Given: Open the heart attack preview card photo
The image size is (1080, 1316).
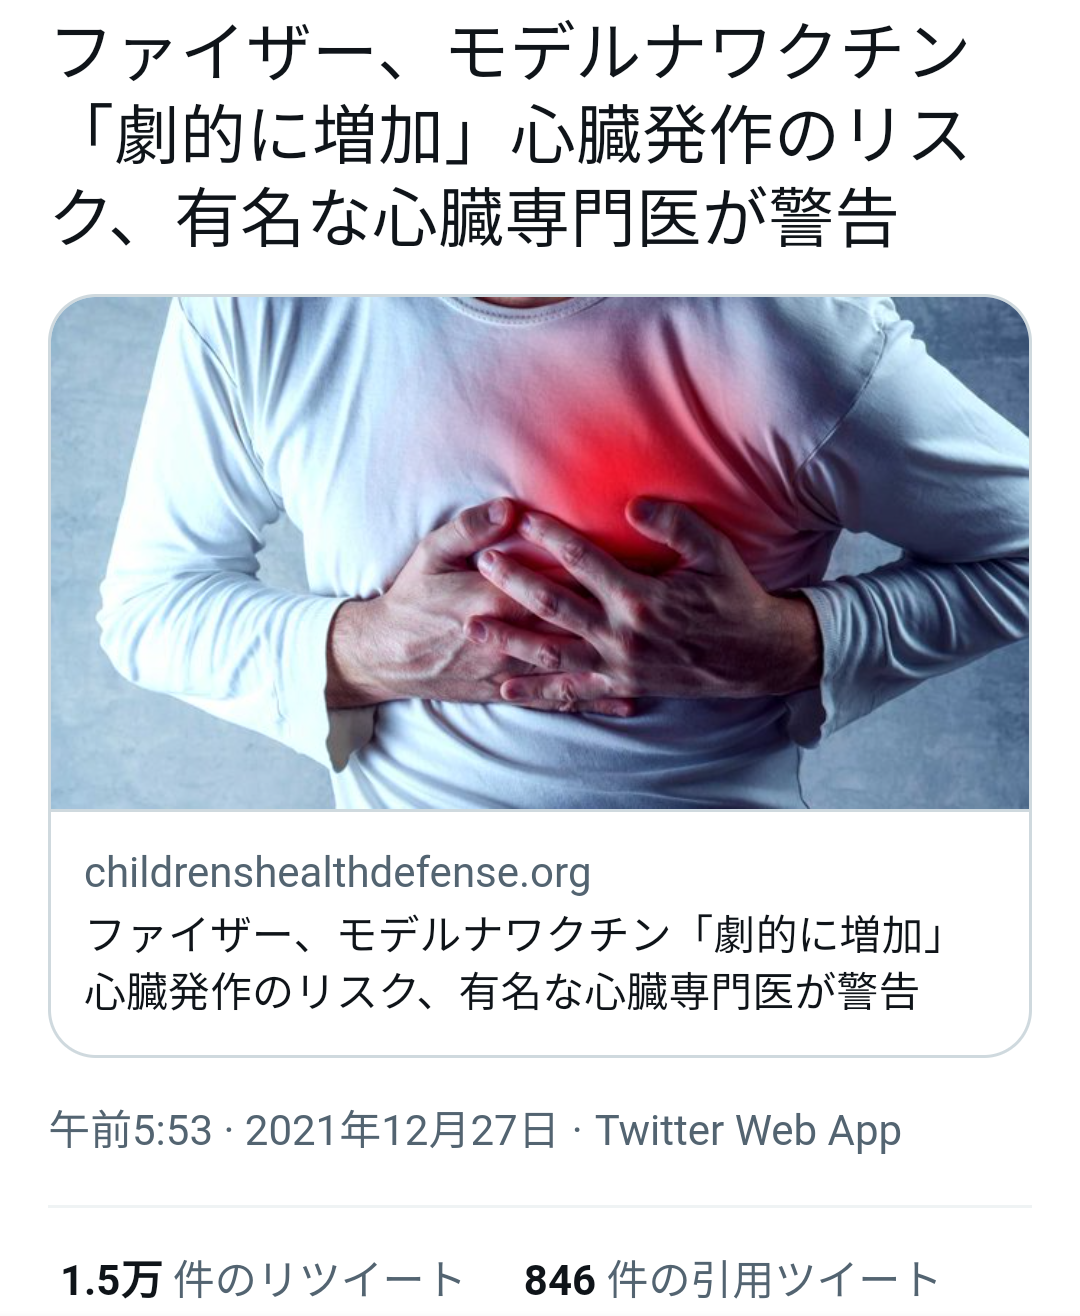Looking at the screenshot, I should [x=540, y=553].
